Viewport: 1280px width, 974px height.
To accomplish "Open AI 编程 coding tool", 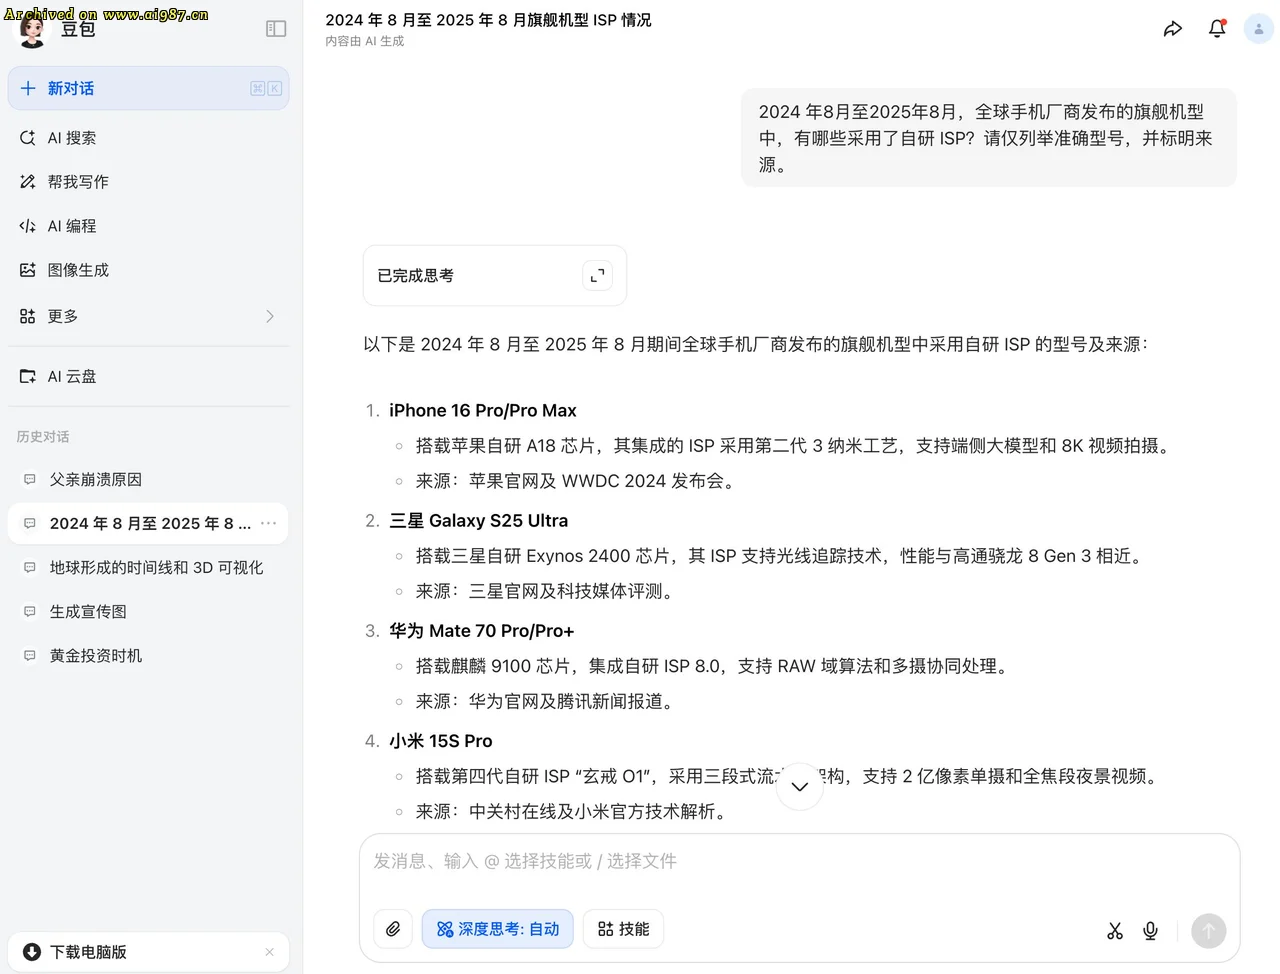I will pyautogui.click(x=148, y=226).
